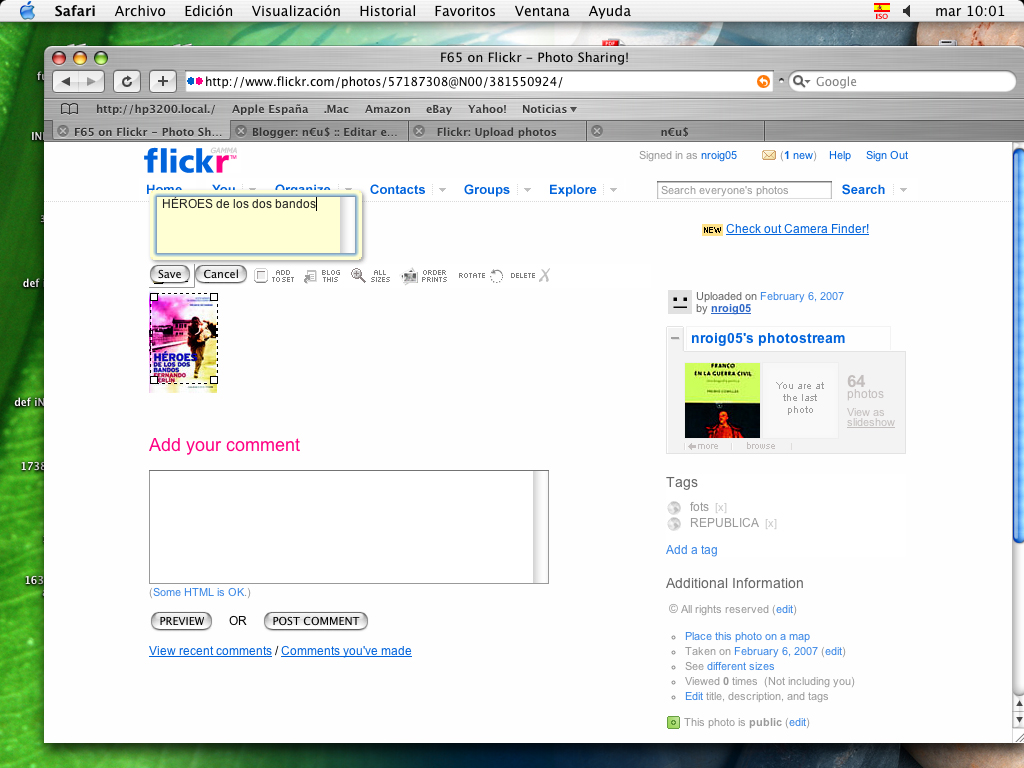Click the volume speaker icon in menu bar
This screenshot has height=768, width=1024.
[906, 11]
